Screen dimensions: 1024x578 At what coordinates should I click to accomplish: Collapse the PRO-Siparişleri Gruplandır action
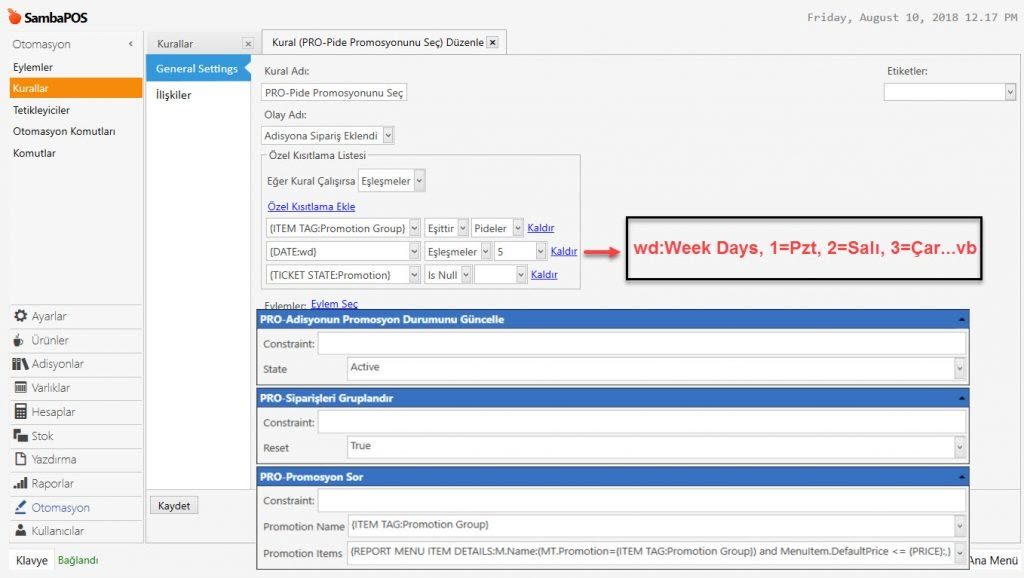coord(961,398)
